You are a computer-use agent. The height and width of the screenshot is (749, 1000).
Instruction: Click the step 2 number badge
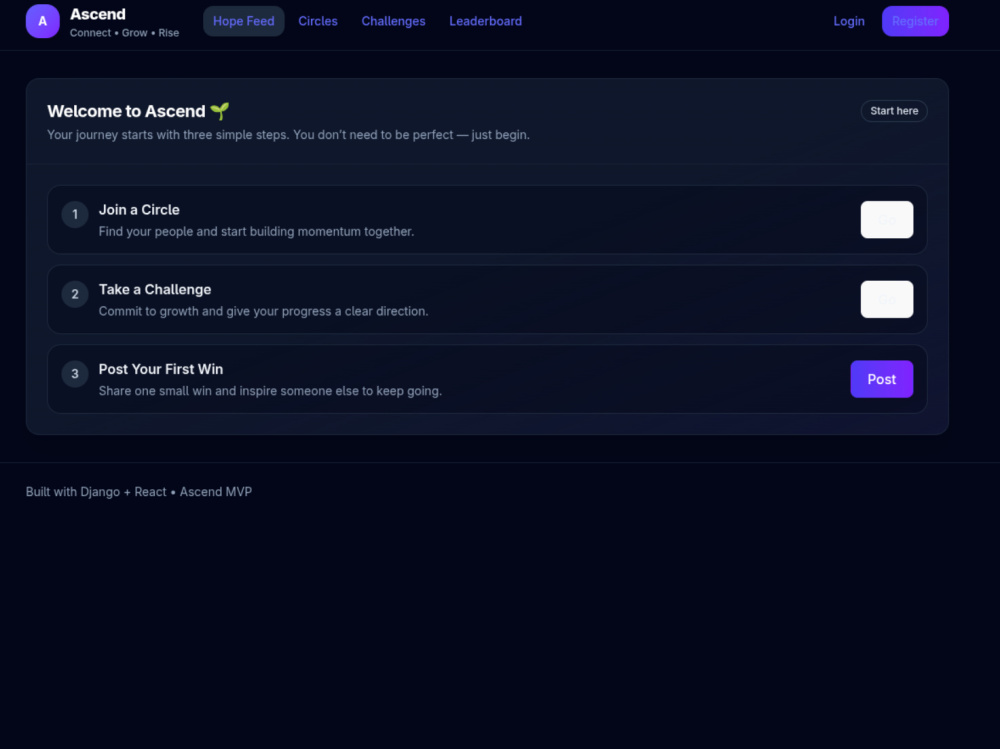click(x=75, y=294)
